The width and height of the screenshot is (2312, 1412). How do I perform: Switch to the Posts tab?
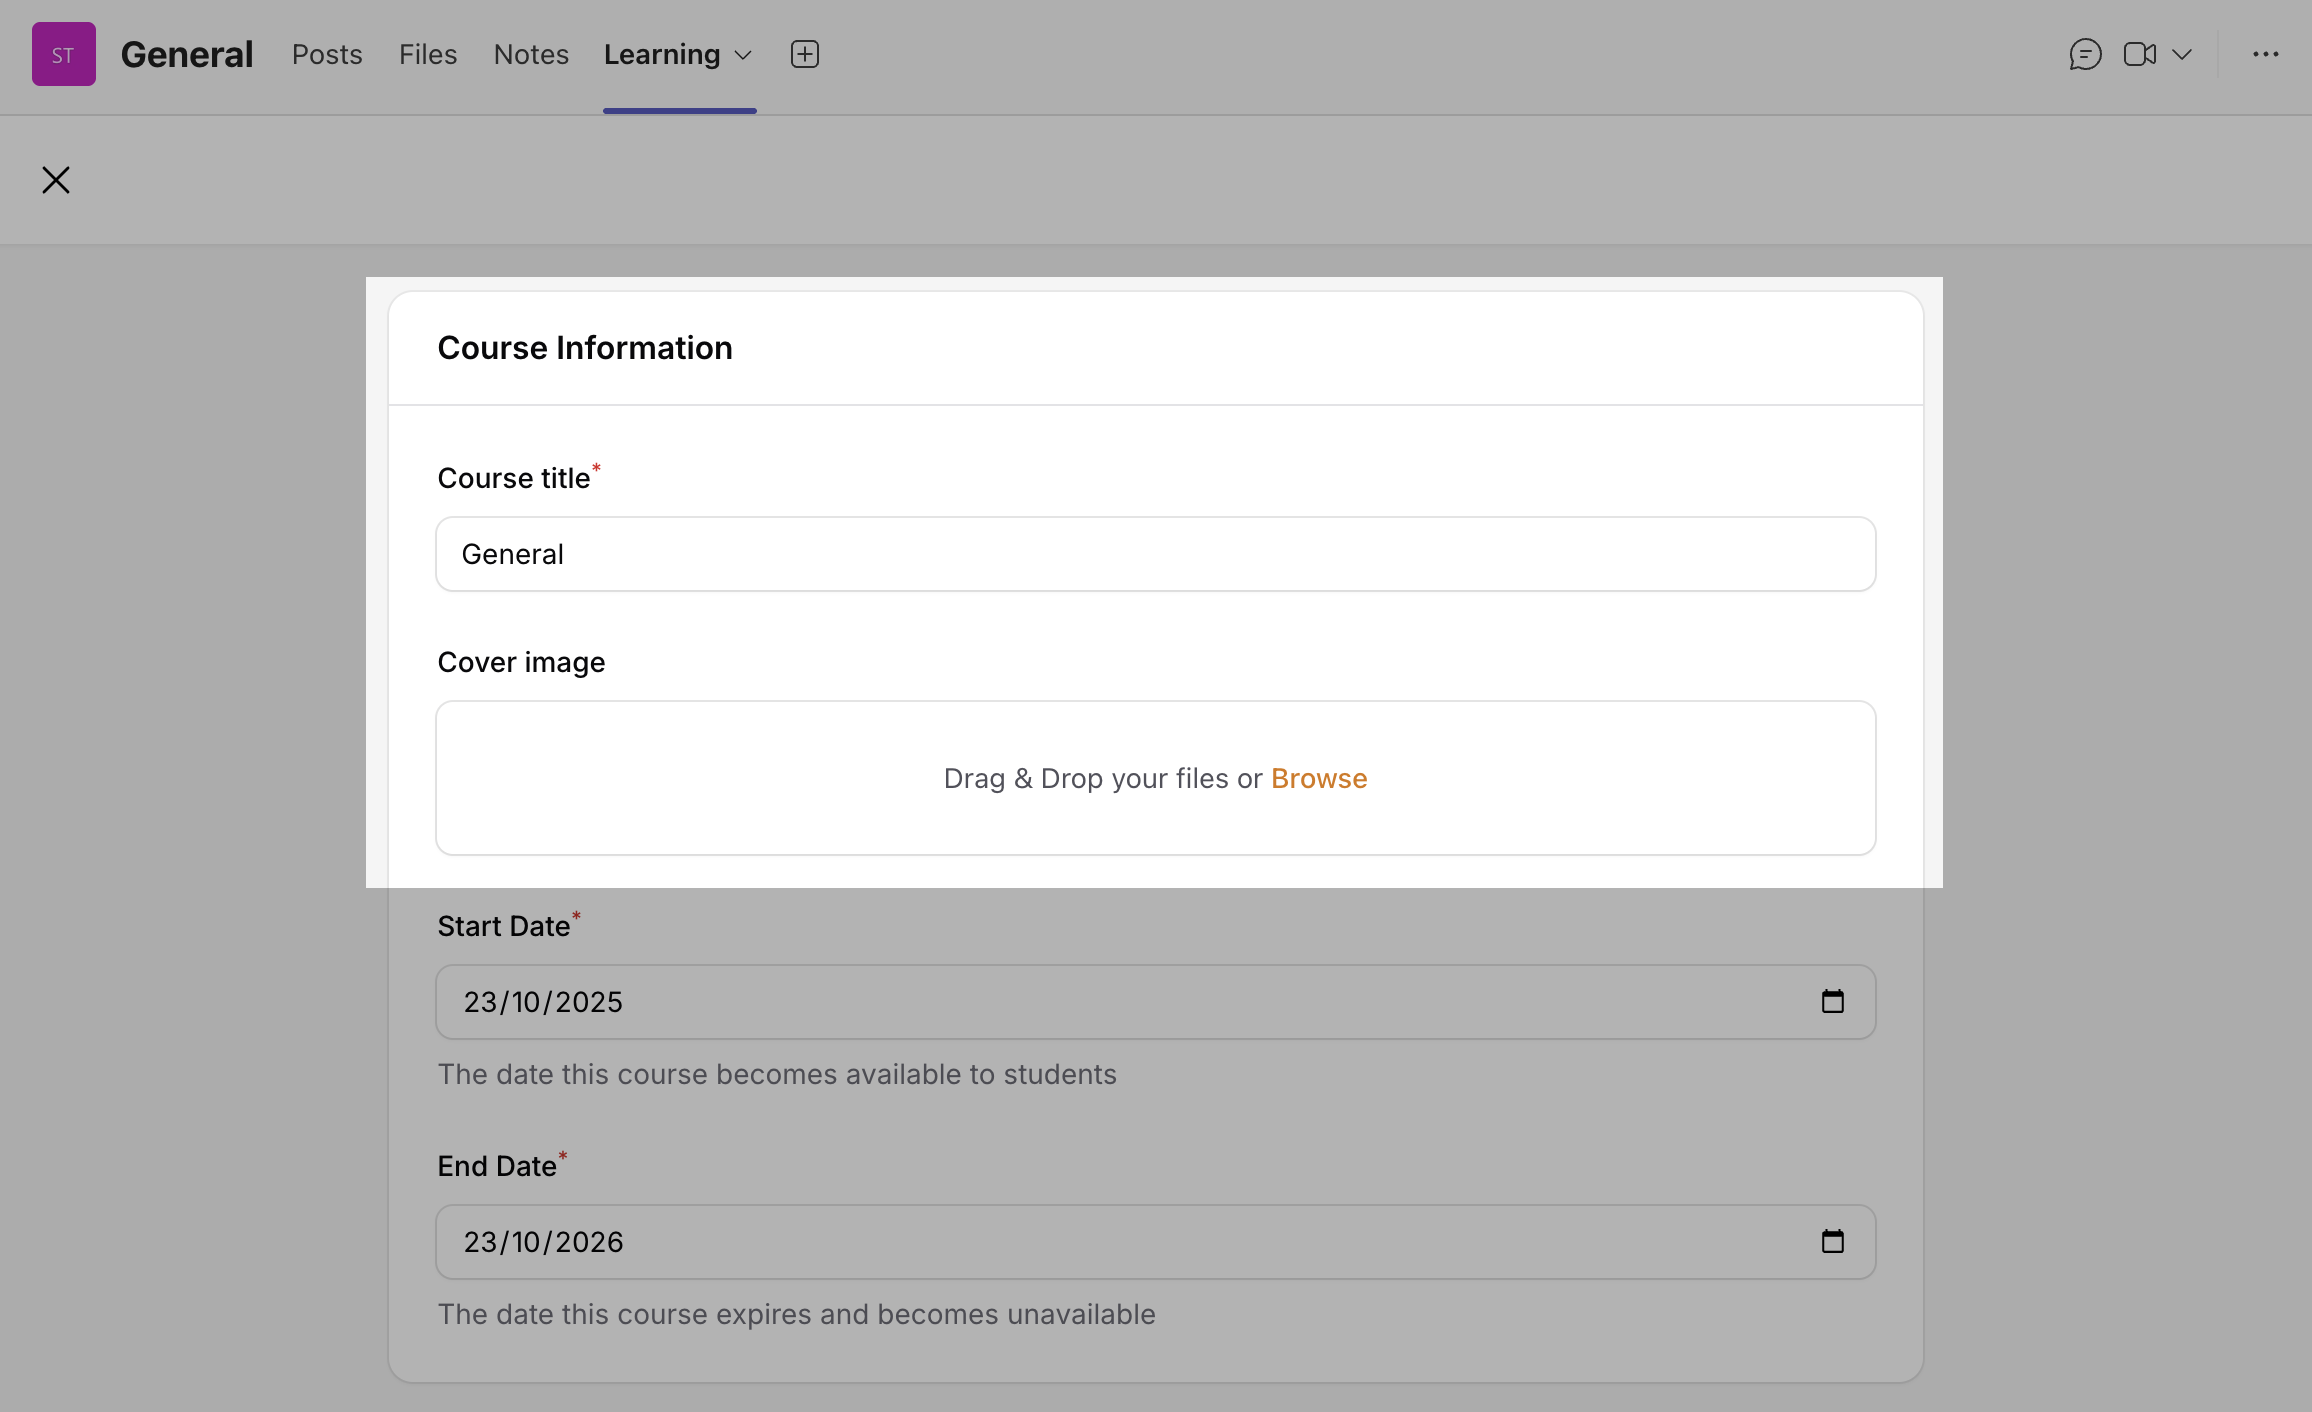327,54
